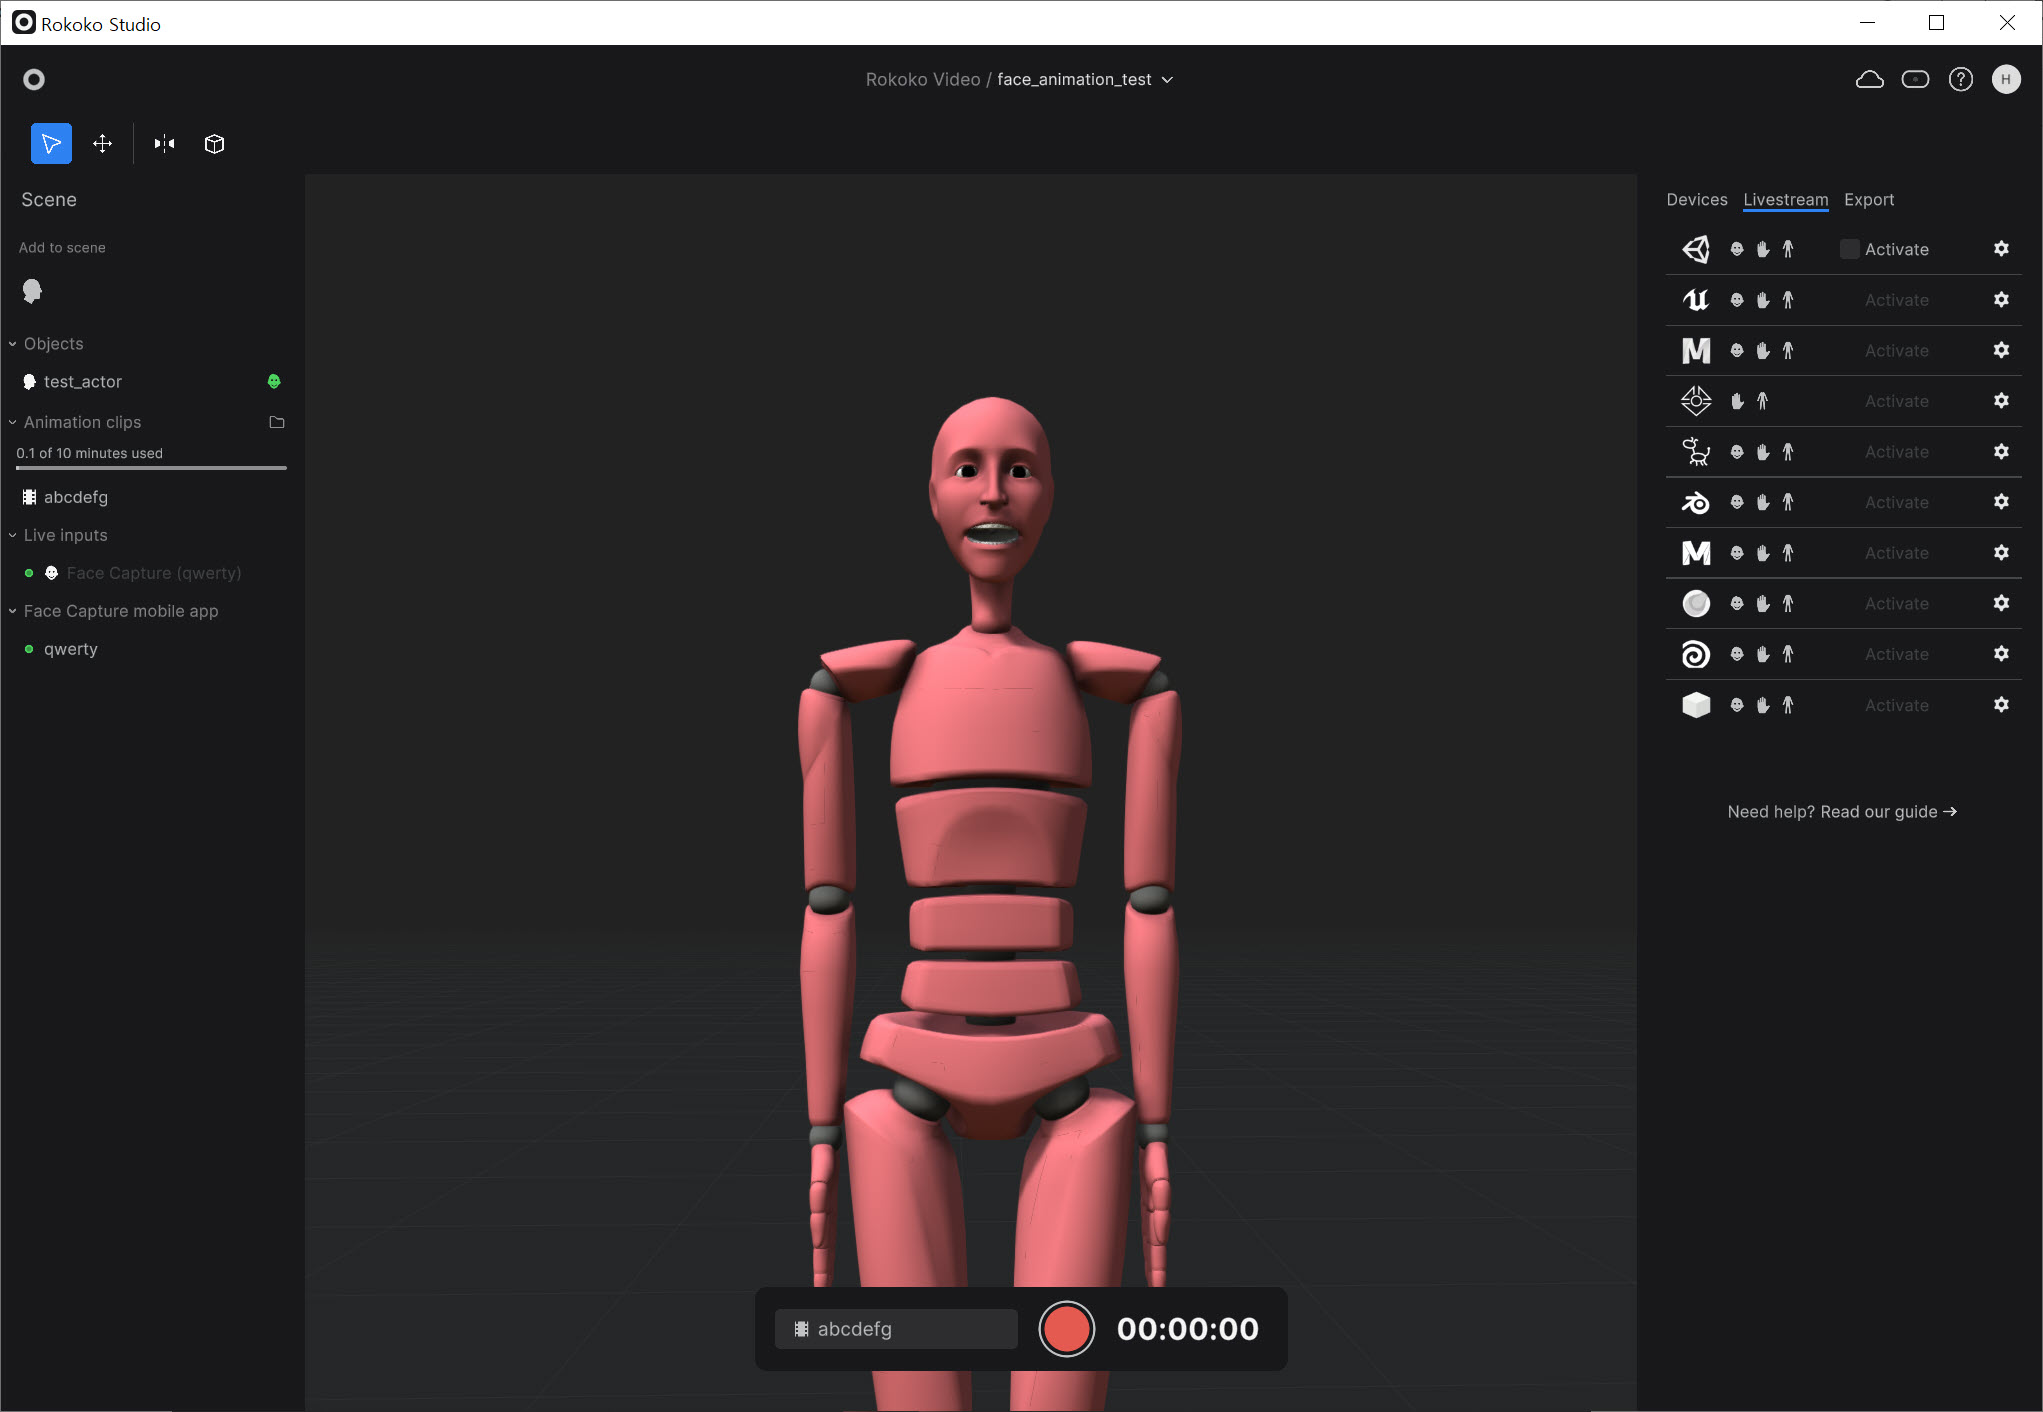The height and width of the screenshot is (1412, 2043).
Task: Add an actor head to scene
Action: coord(32,291)
